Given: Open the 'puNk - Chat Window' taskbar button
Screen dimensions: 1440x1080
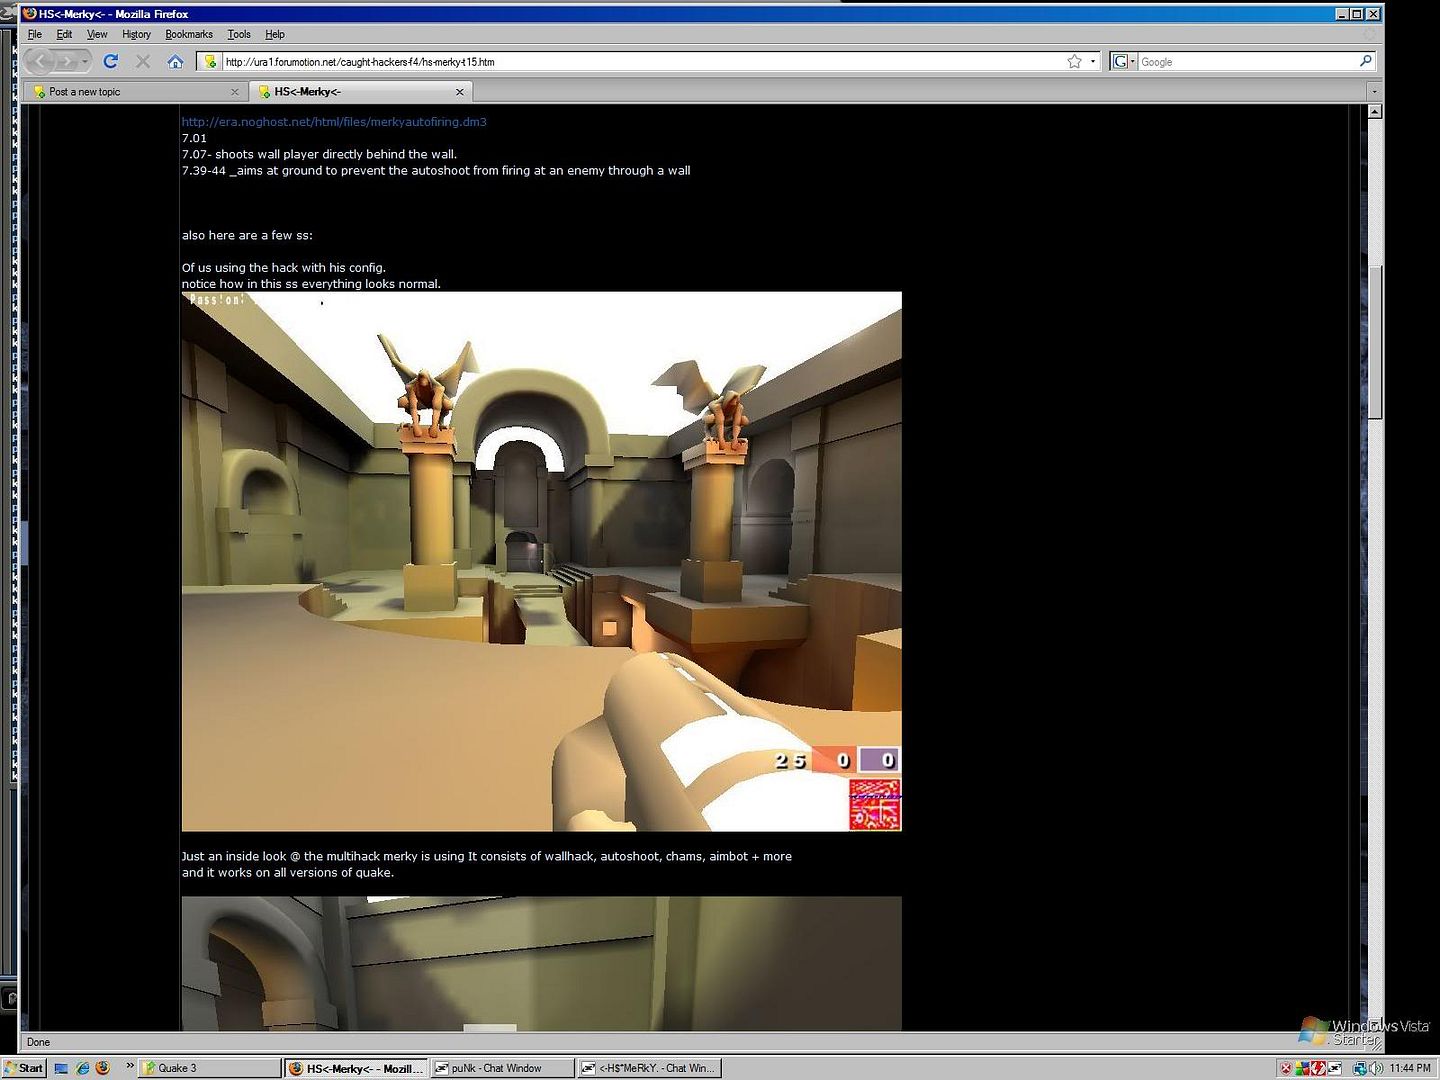Looking at the screenshot, I should tap(503, 1068).
